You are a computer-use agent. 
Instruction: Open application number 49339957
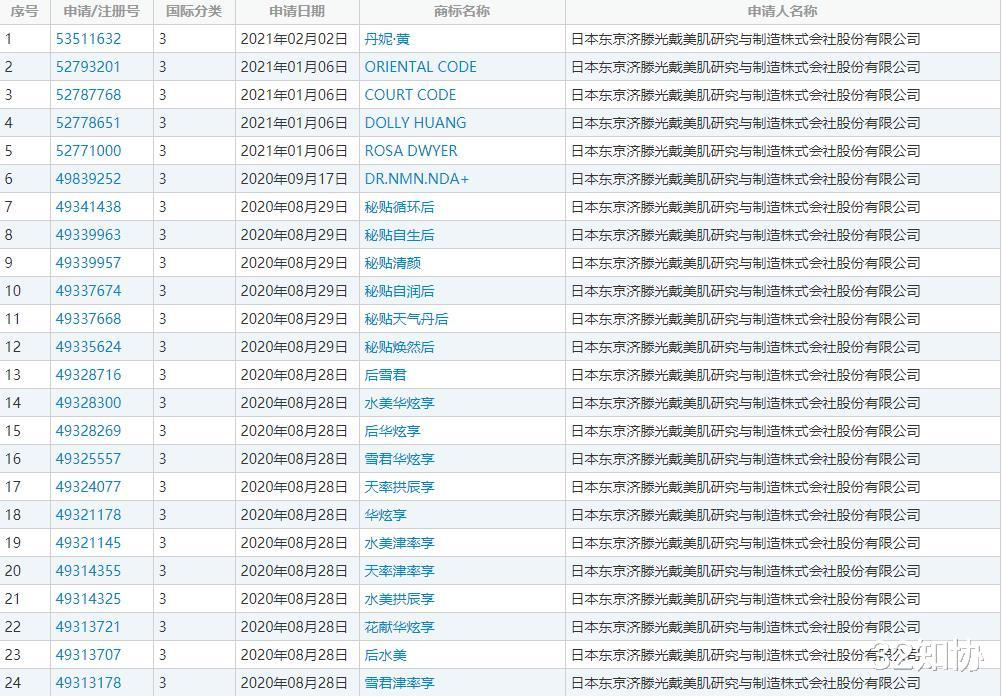point(88,263)
